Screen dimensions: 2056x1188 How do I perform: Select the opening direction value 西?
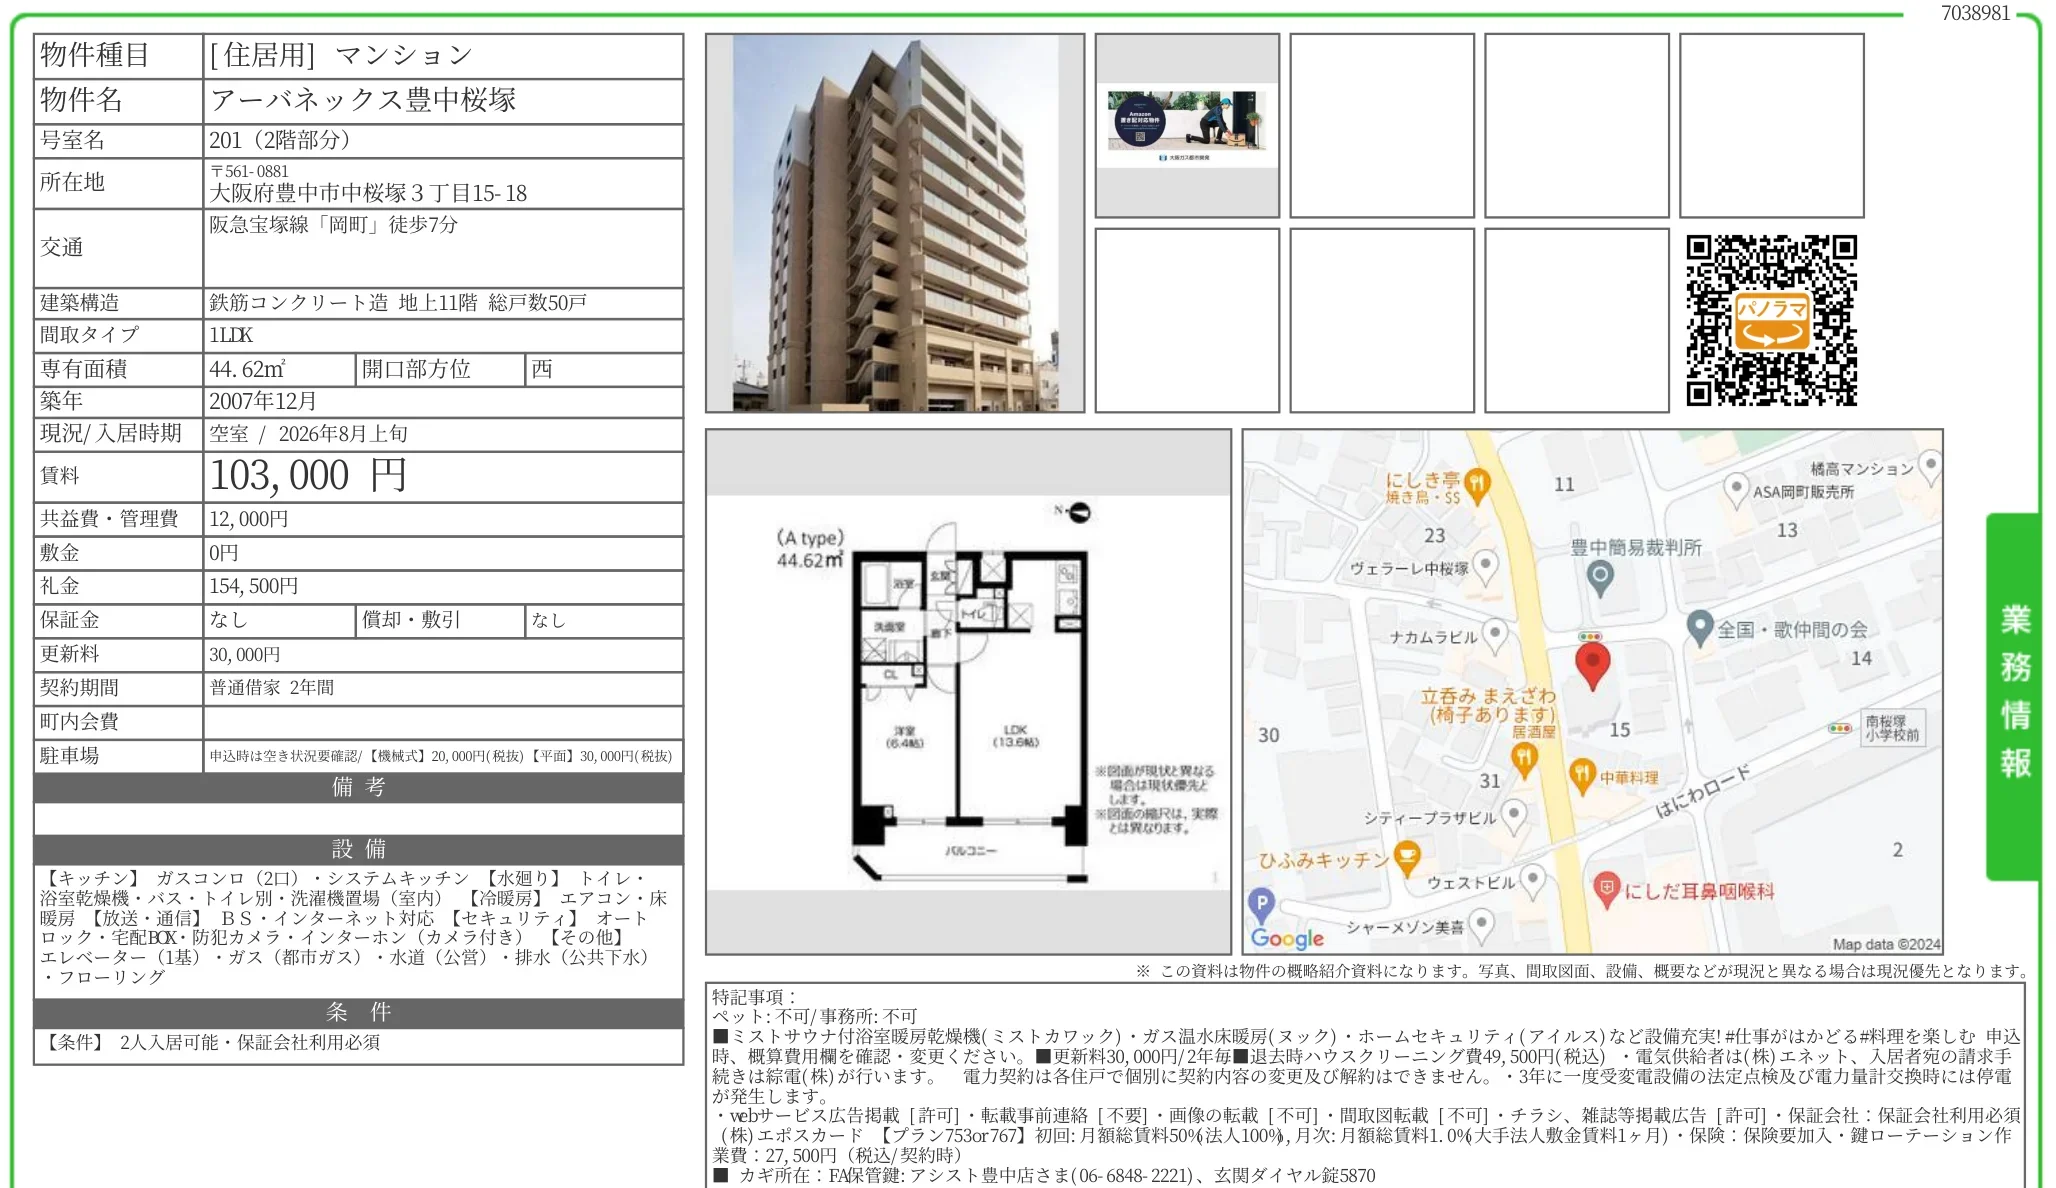(542, 369)
